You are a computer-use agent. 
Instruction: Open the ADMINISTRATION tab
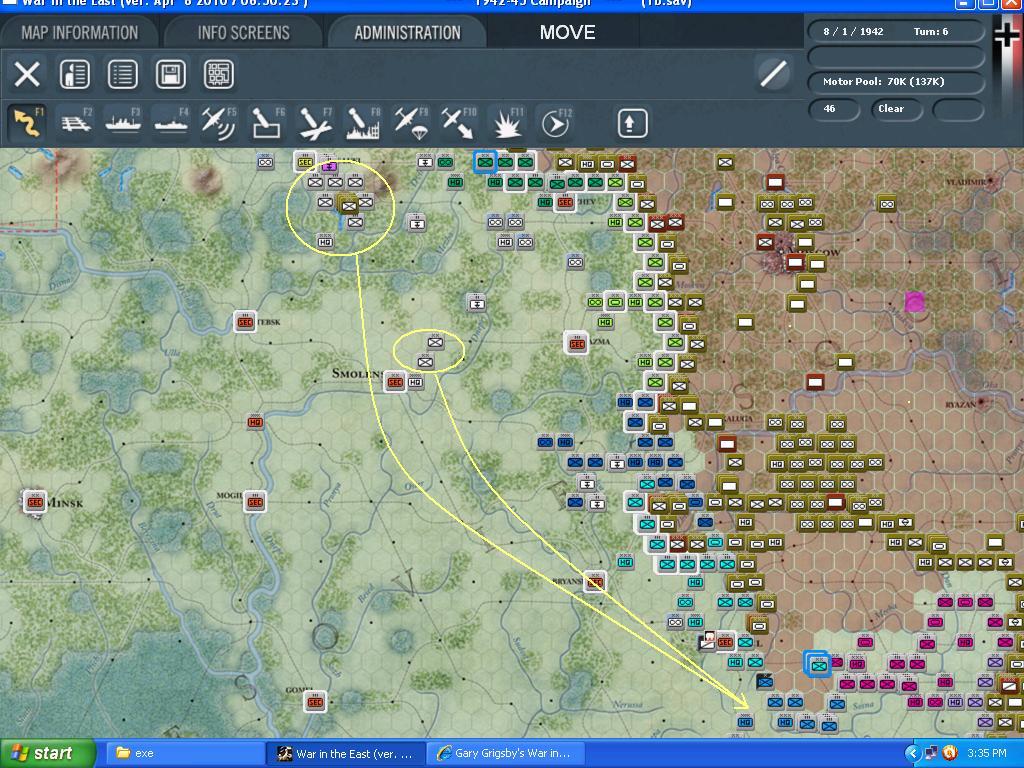click(408, 33)
